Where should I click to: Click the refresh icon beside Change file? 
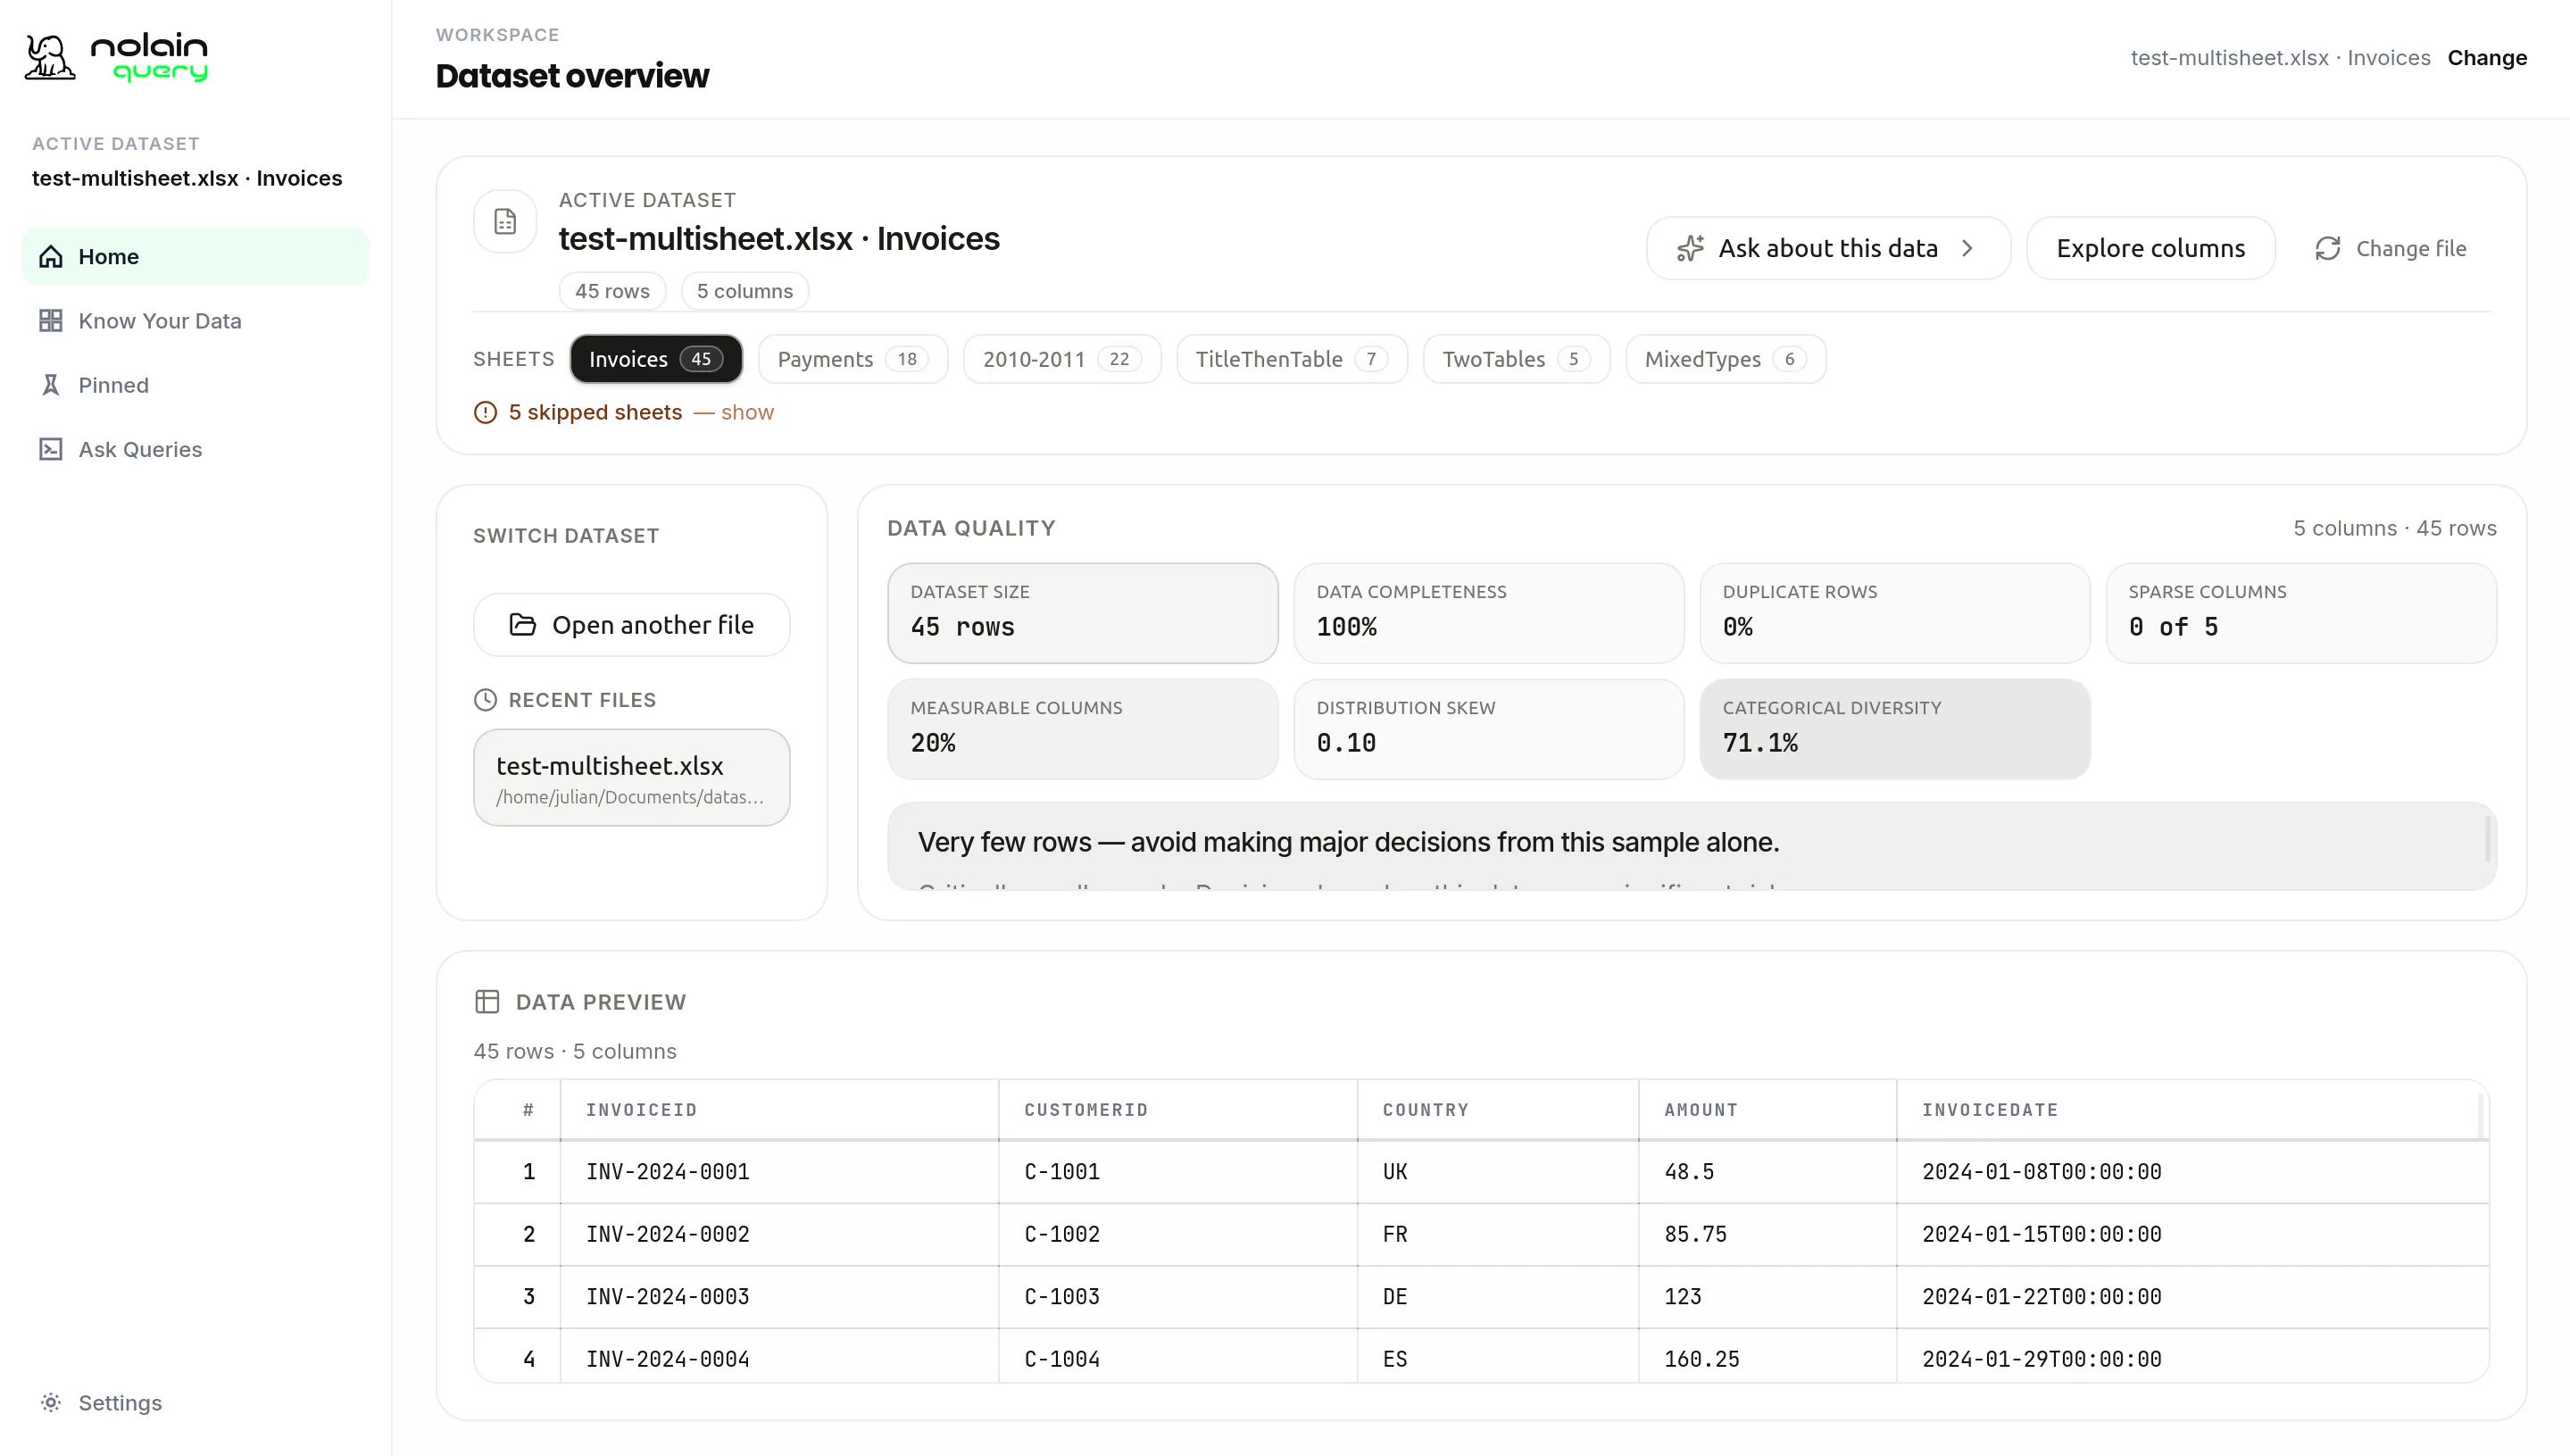pos(2328,248)
